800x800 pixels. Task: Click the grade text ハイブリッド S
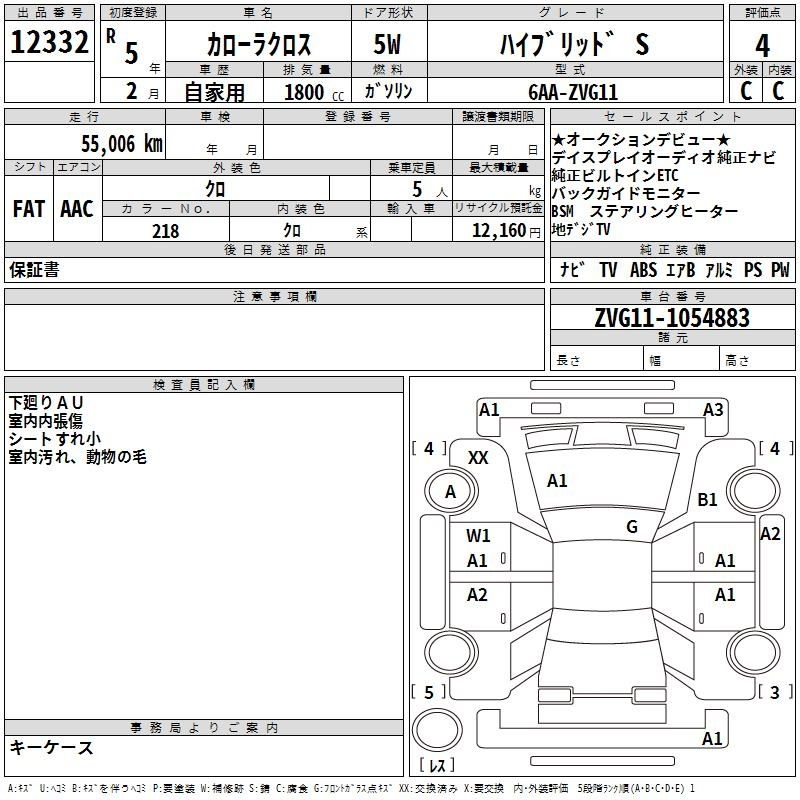coord(573,45)
